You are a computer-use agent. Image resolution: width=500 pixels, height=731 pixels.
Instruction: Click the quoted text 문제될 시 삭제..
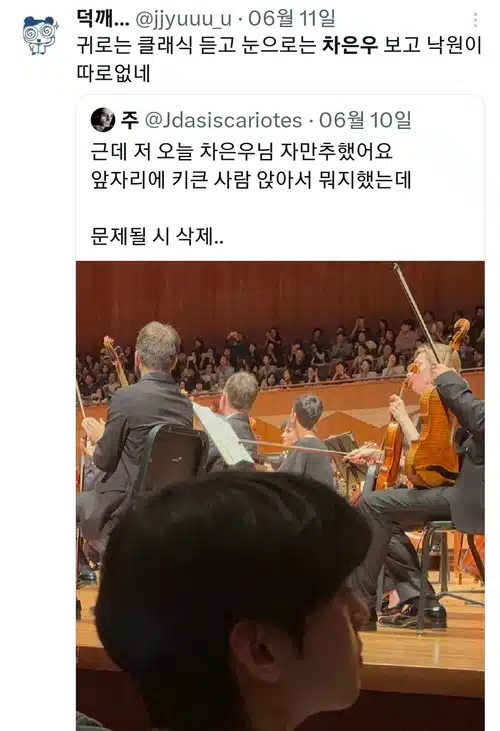(157, 237)
